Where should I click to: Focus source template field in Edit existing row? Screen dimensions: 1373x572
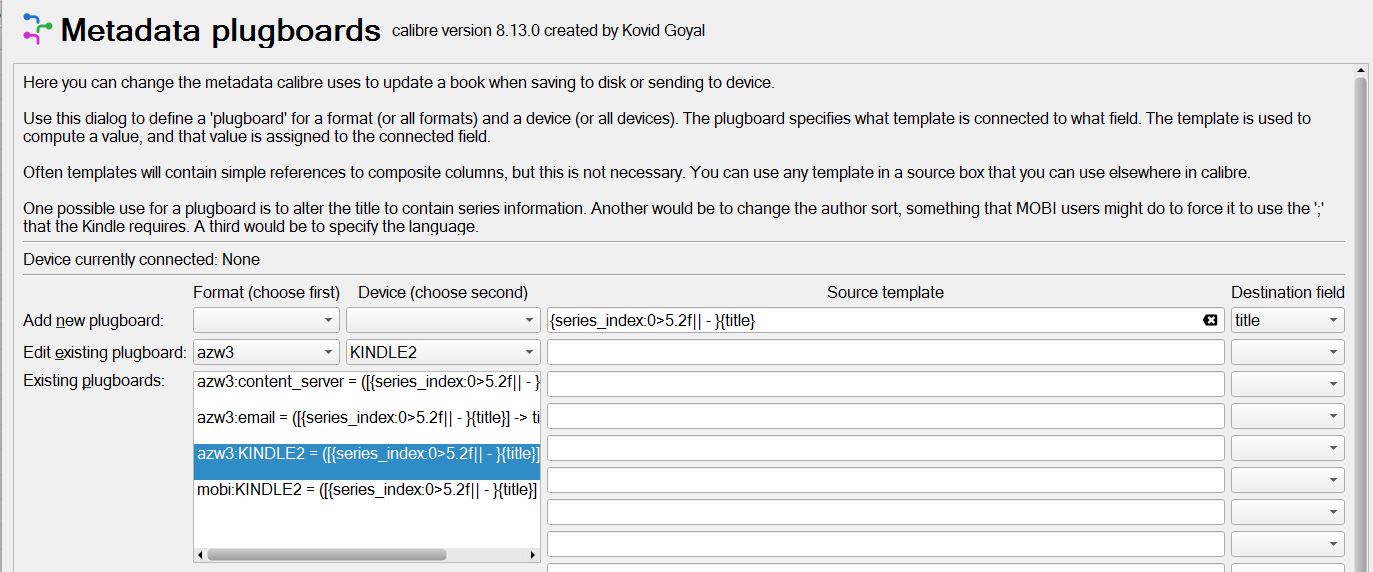pyautogui.click(x=885, y=352)
